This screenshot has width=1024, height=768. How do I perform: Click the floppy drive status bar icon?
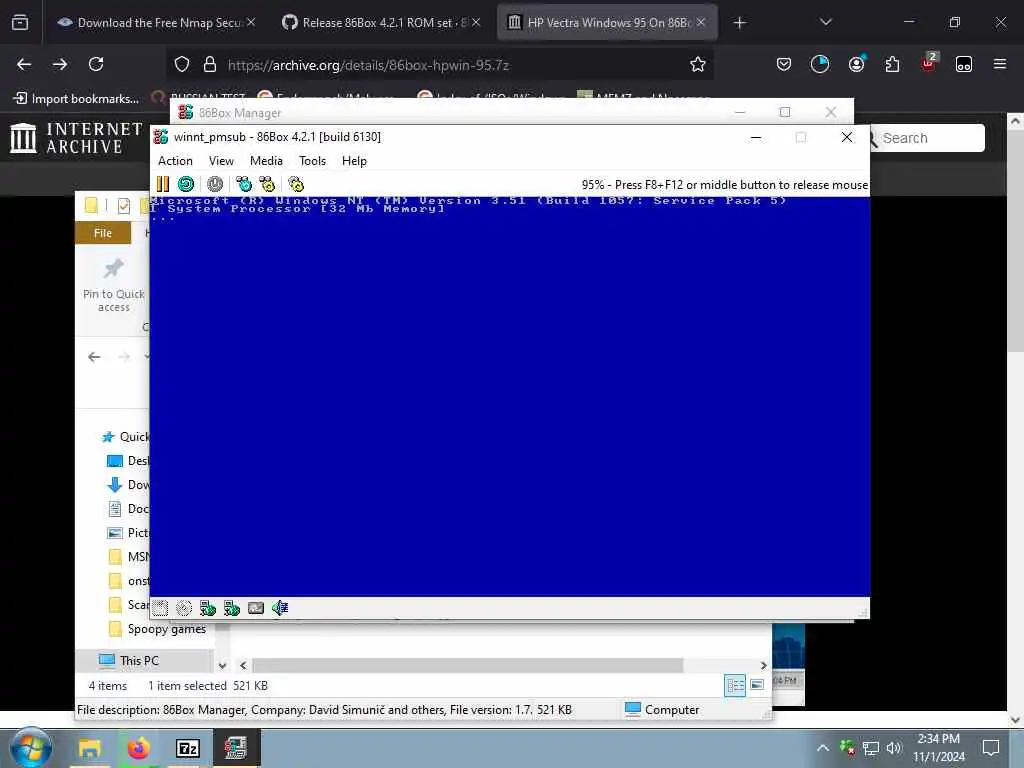tap(160, 608)
